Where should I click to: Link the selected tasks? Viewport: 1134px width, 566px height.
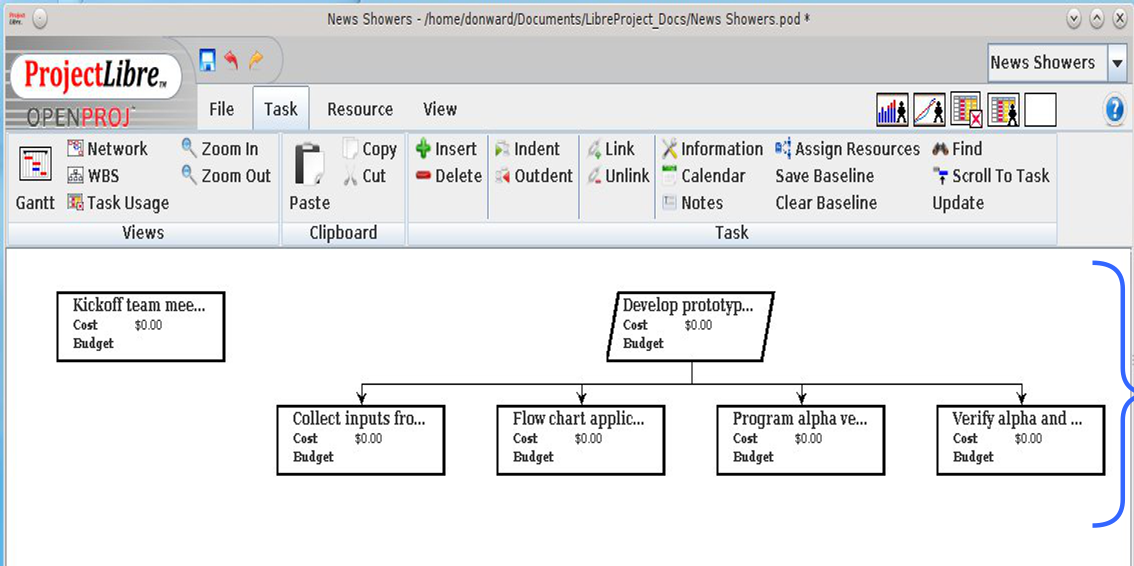[611, 149]
